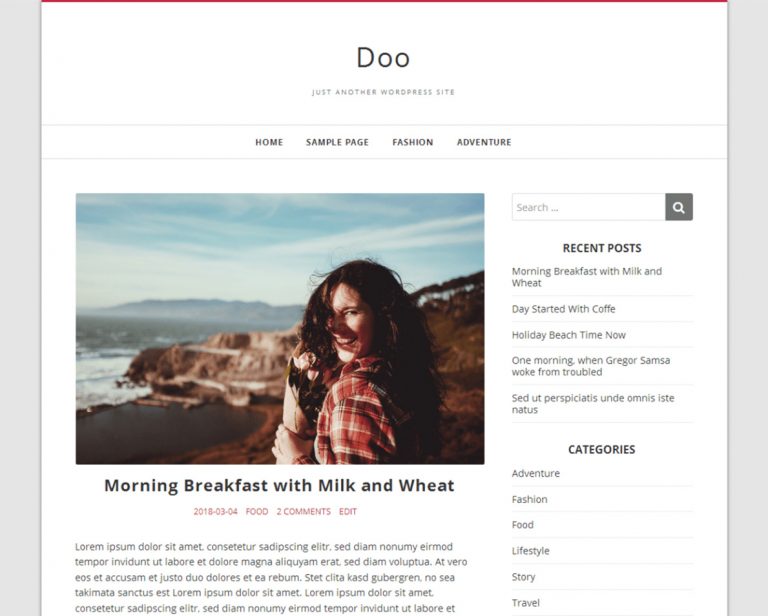
Task: Open recent post about Gregor Samsa
Action: click(x=591, y=366)
